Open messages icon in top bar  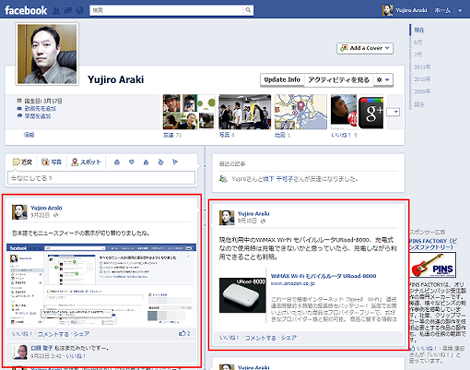(x=68, y=11)
